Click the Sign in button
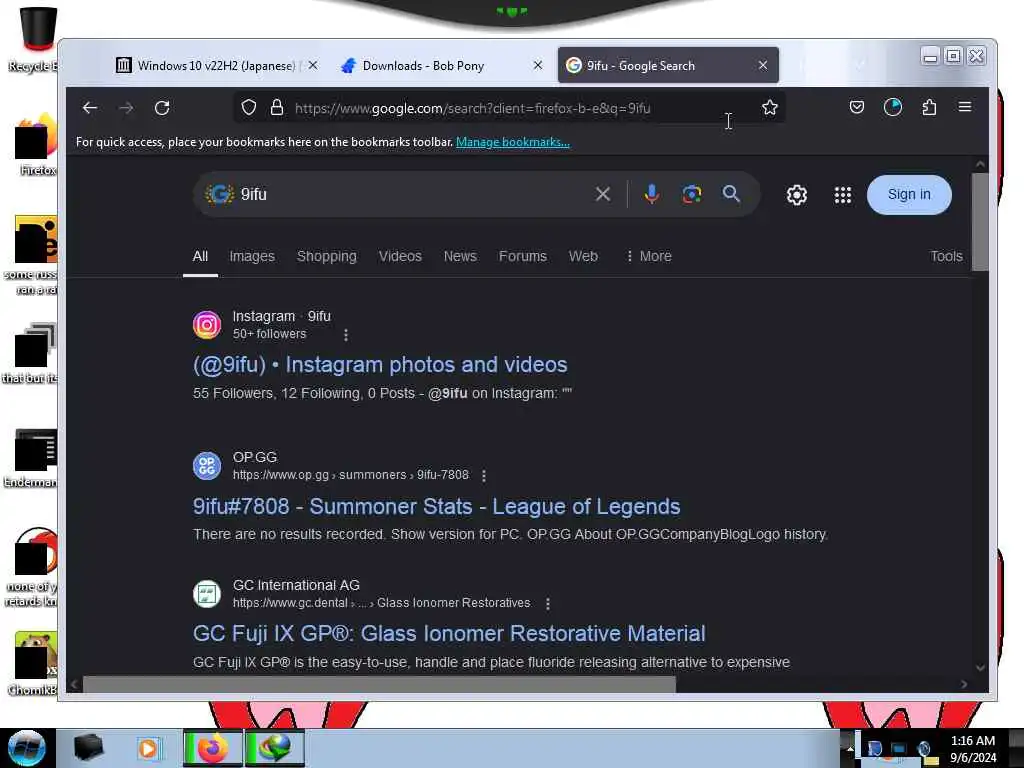 [909, 195]
